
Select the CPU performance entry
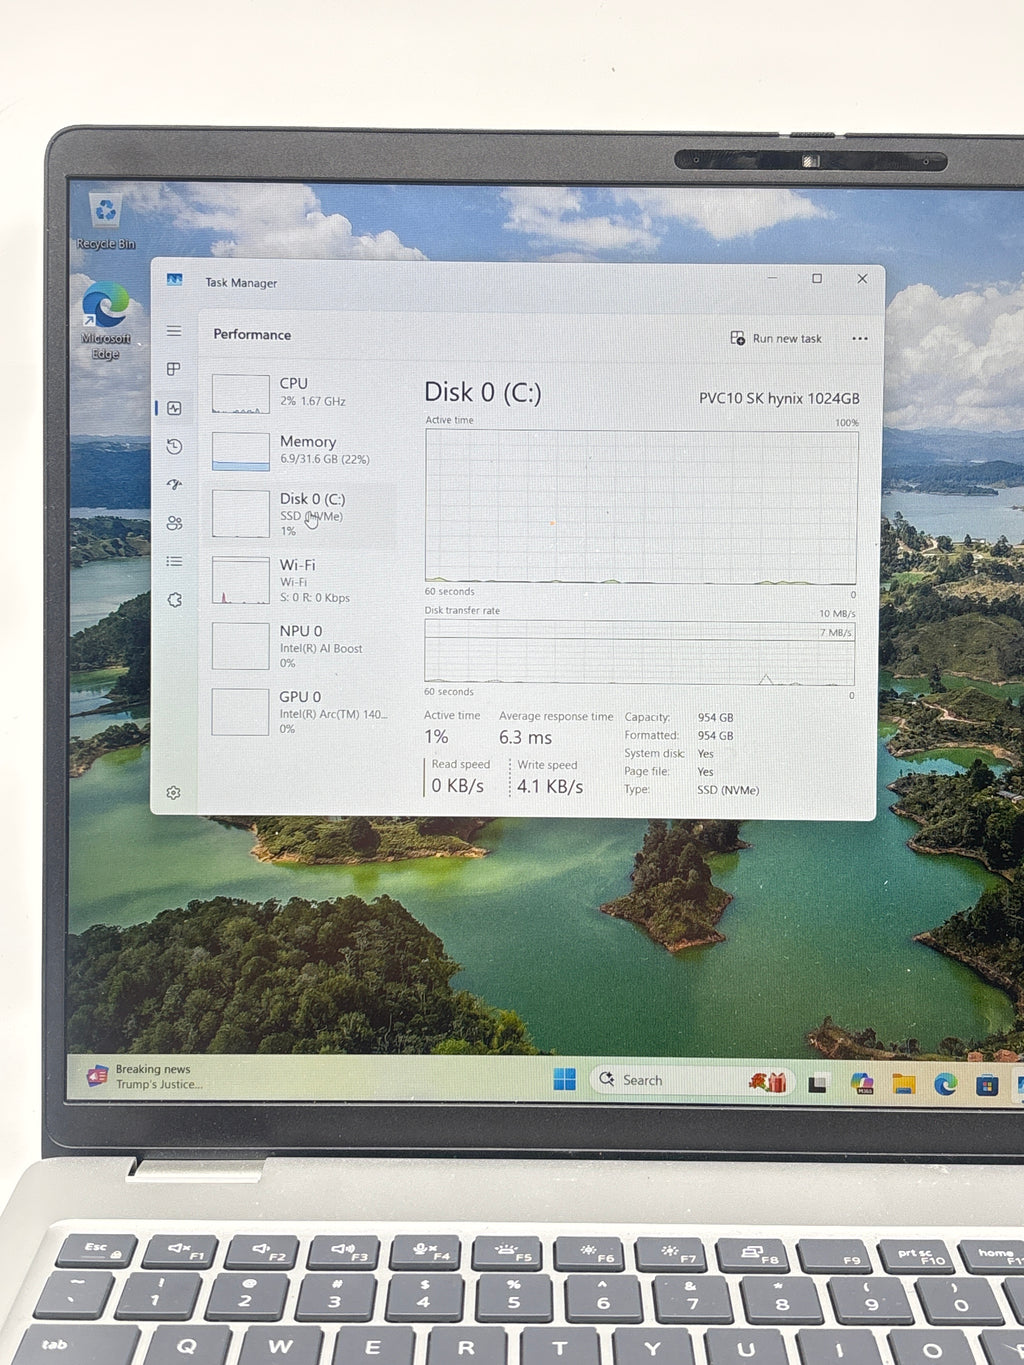tap(302, 393)
